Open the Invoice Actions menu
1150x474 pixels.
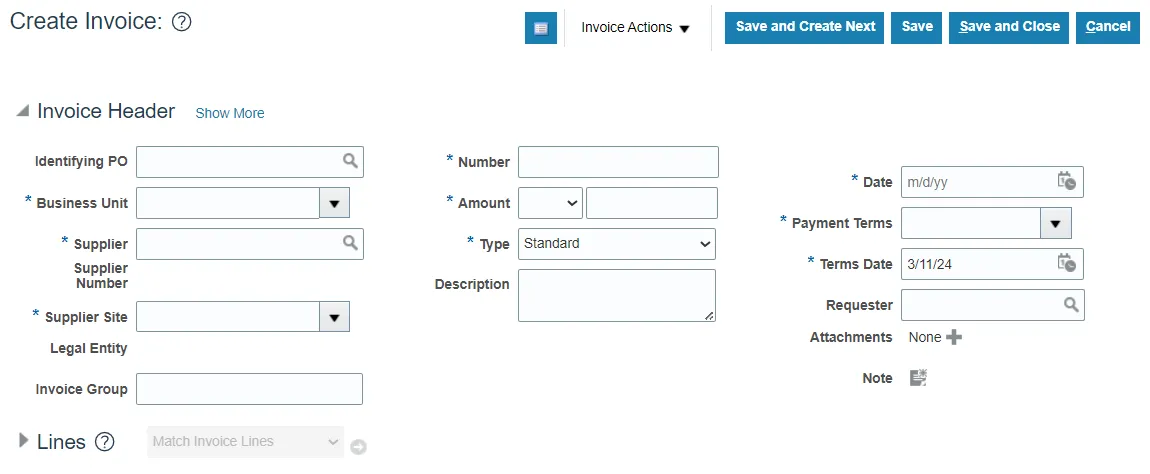coord(636,28)
